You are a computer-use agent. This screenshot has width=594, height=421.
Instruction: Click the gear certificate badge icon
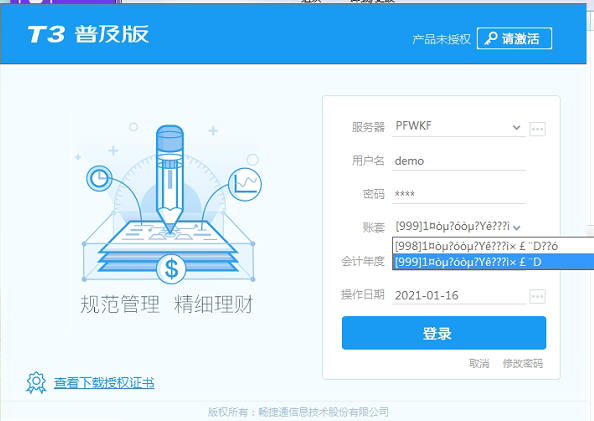coord(36,383)
